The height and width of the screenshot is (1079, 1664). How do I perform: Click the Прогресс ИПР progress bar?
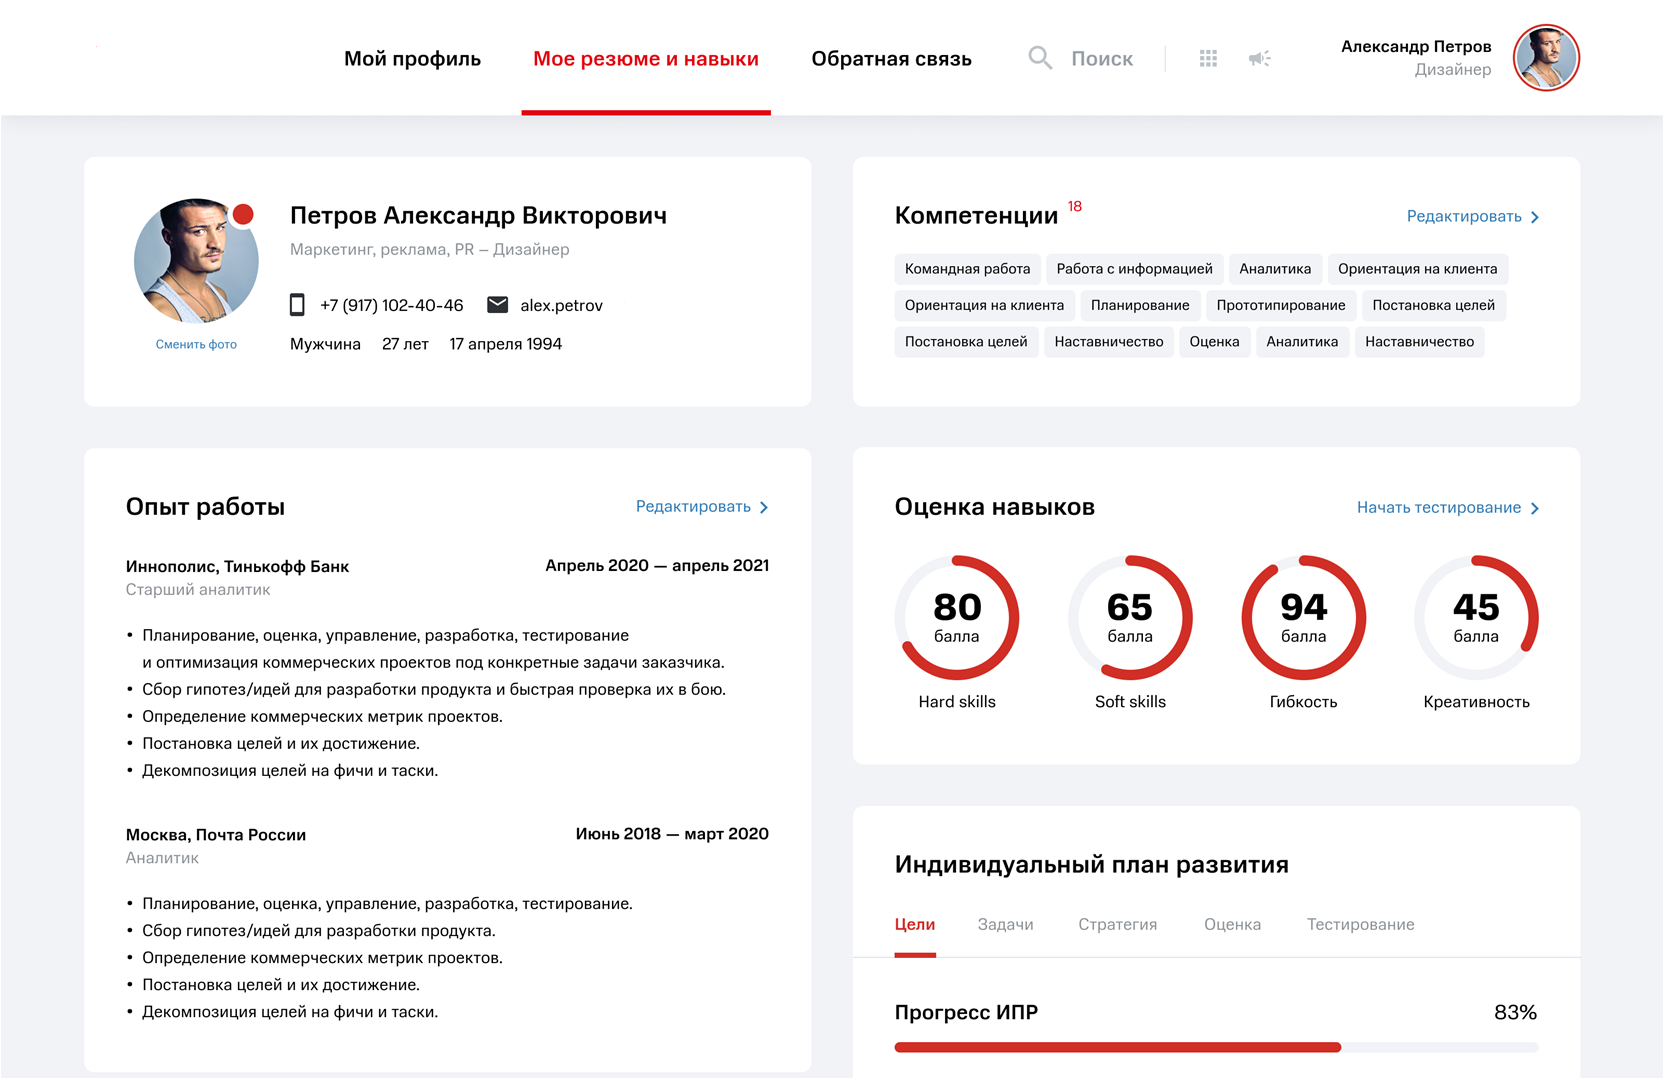click(1216, 1047)
